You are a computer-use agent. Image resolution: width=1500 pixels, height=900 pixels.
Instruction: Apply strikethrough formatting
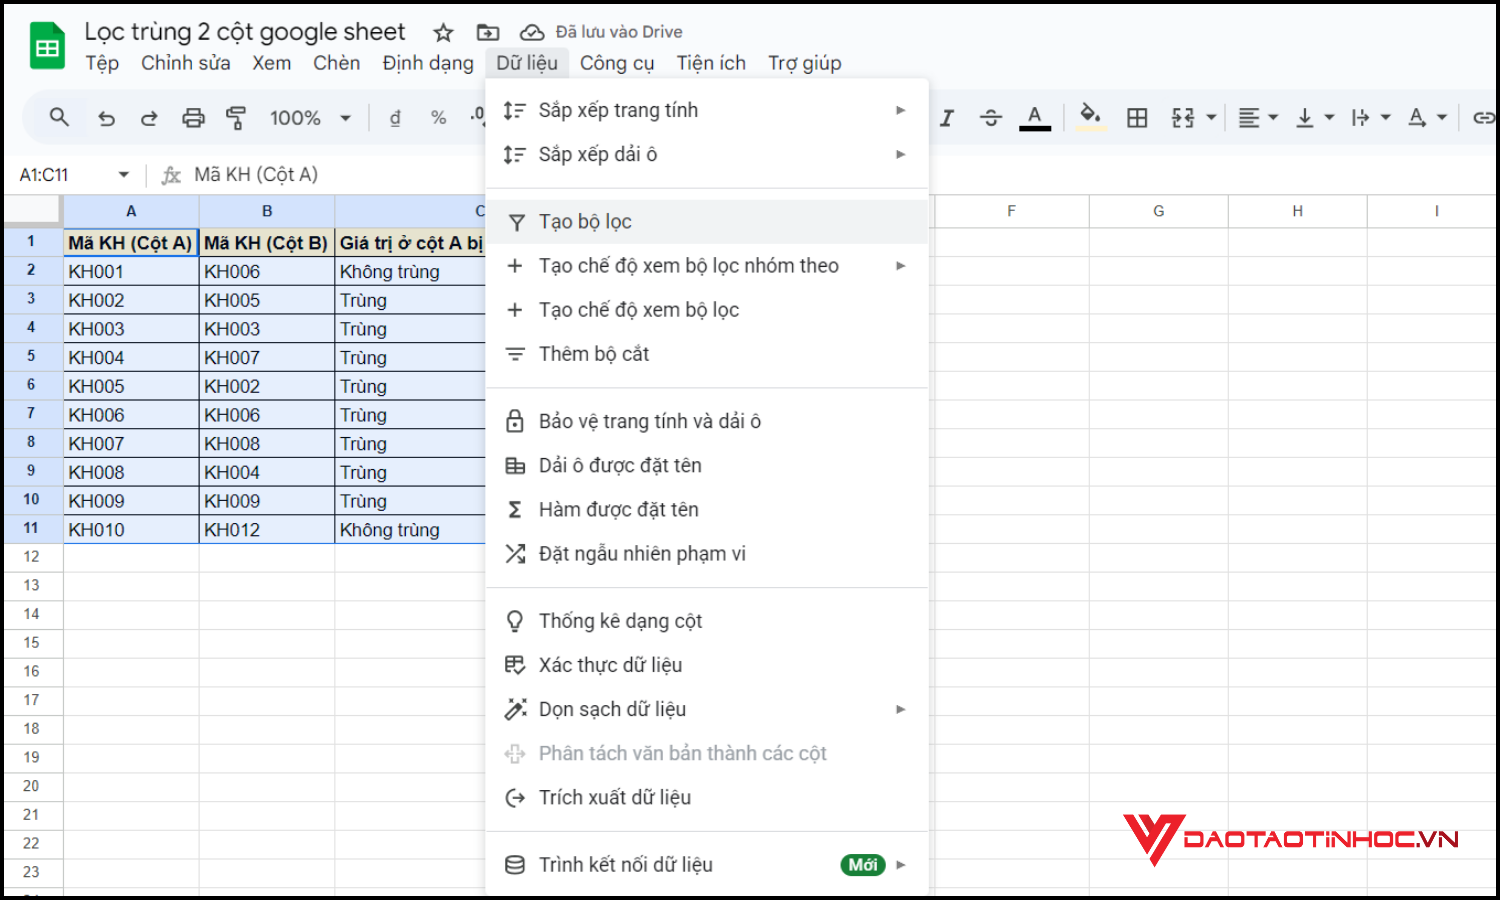click(x=991, y=117)
